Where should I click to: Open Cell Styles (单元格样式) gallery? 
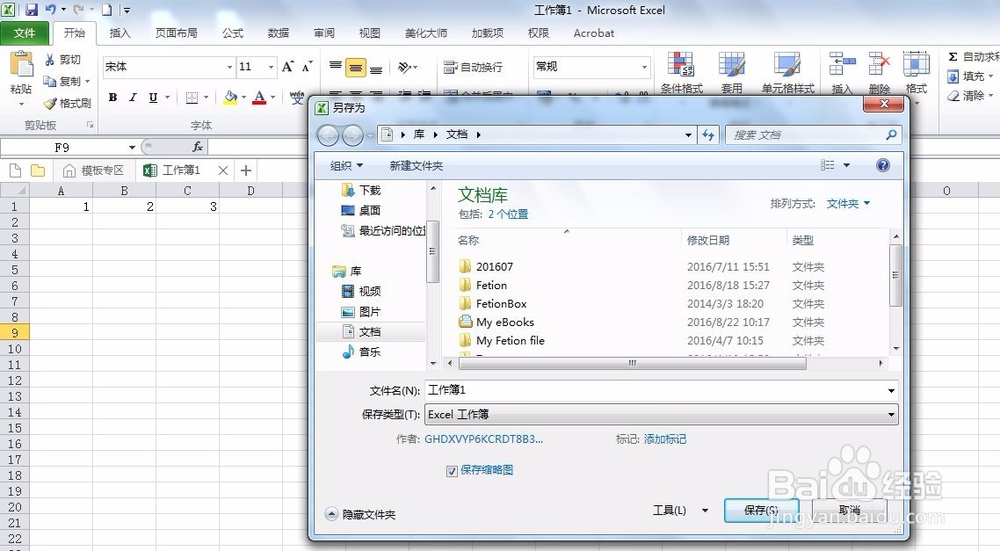click(x=788, y=72)
